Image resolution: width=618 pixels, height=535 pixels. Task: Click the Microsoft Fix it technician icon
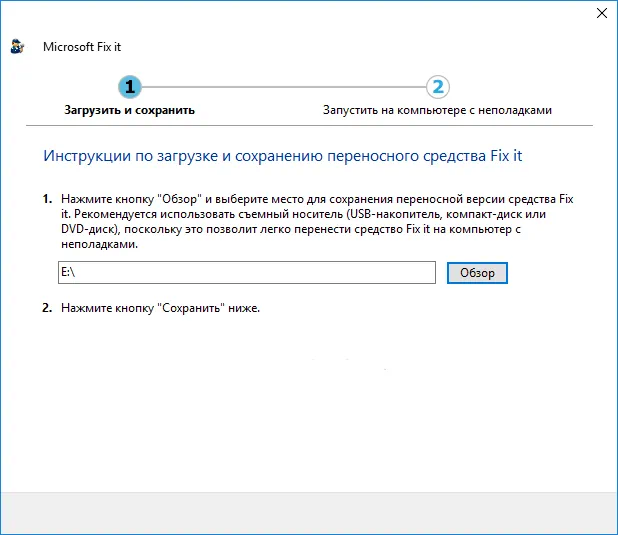click(x=17, y=47)
